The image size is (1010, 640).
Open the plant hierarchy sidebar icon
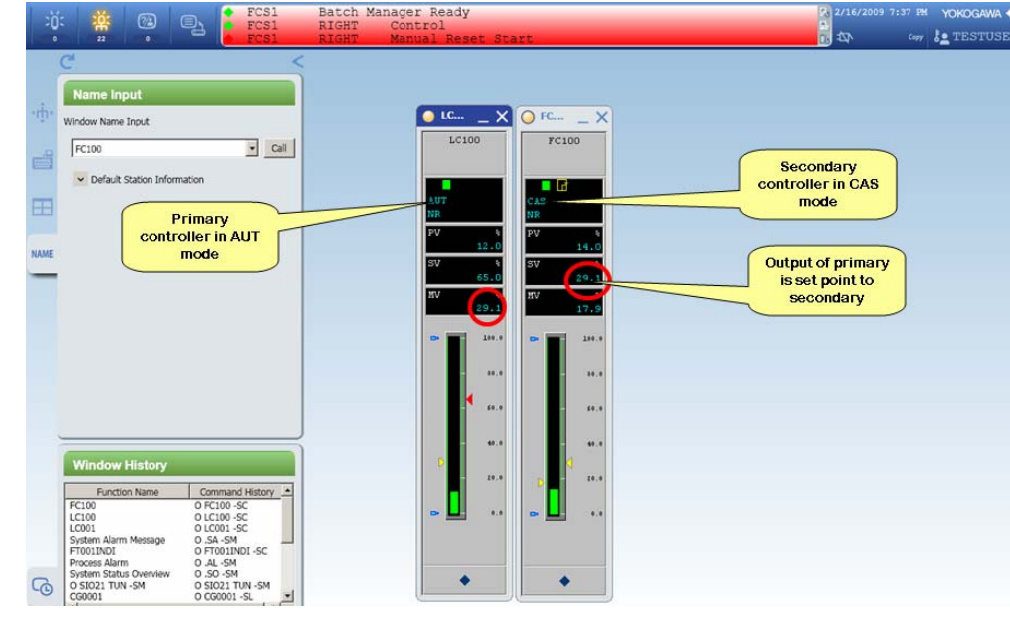point(42,114)
